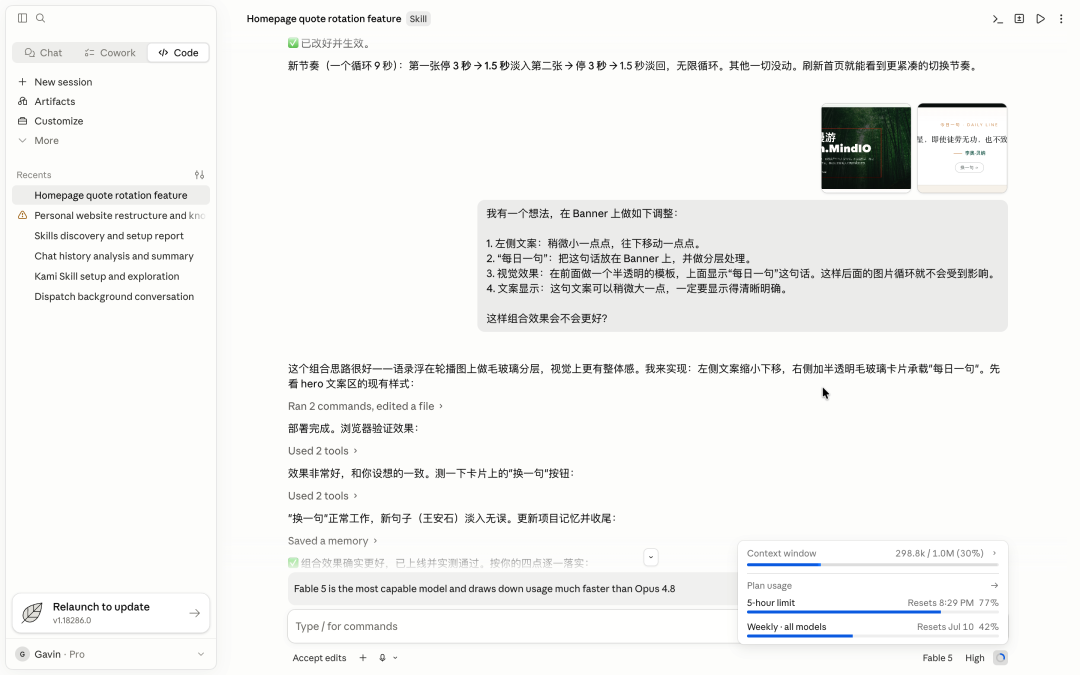Expand Context window details chevron
The height and width of the screenshot is (675, 1080).
pos(994,553)
